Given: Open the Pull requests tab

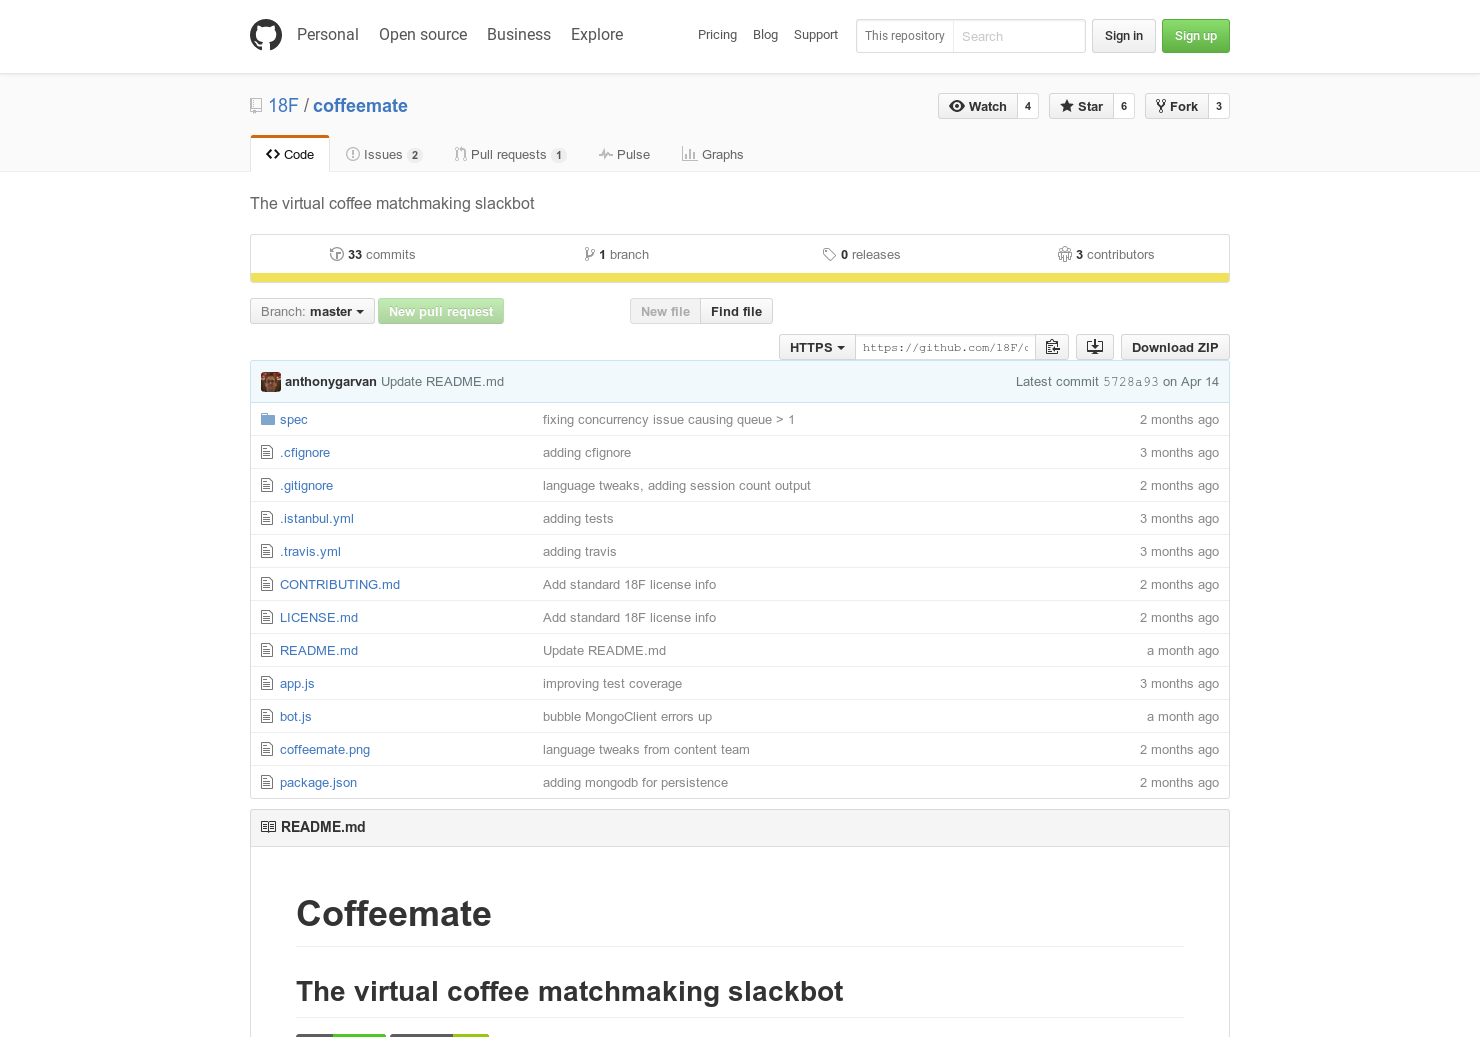Looking at the screenshot, I should point(510,154).
